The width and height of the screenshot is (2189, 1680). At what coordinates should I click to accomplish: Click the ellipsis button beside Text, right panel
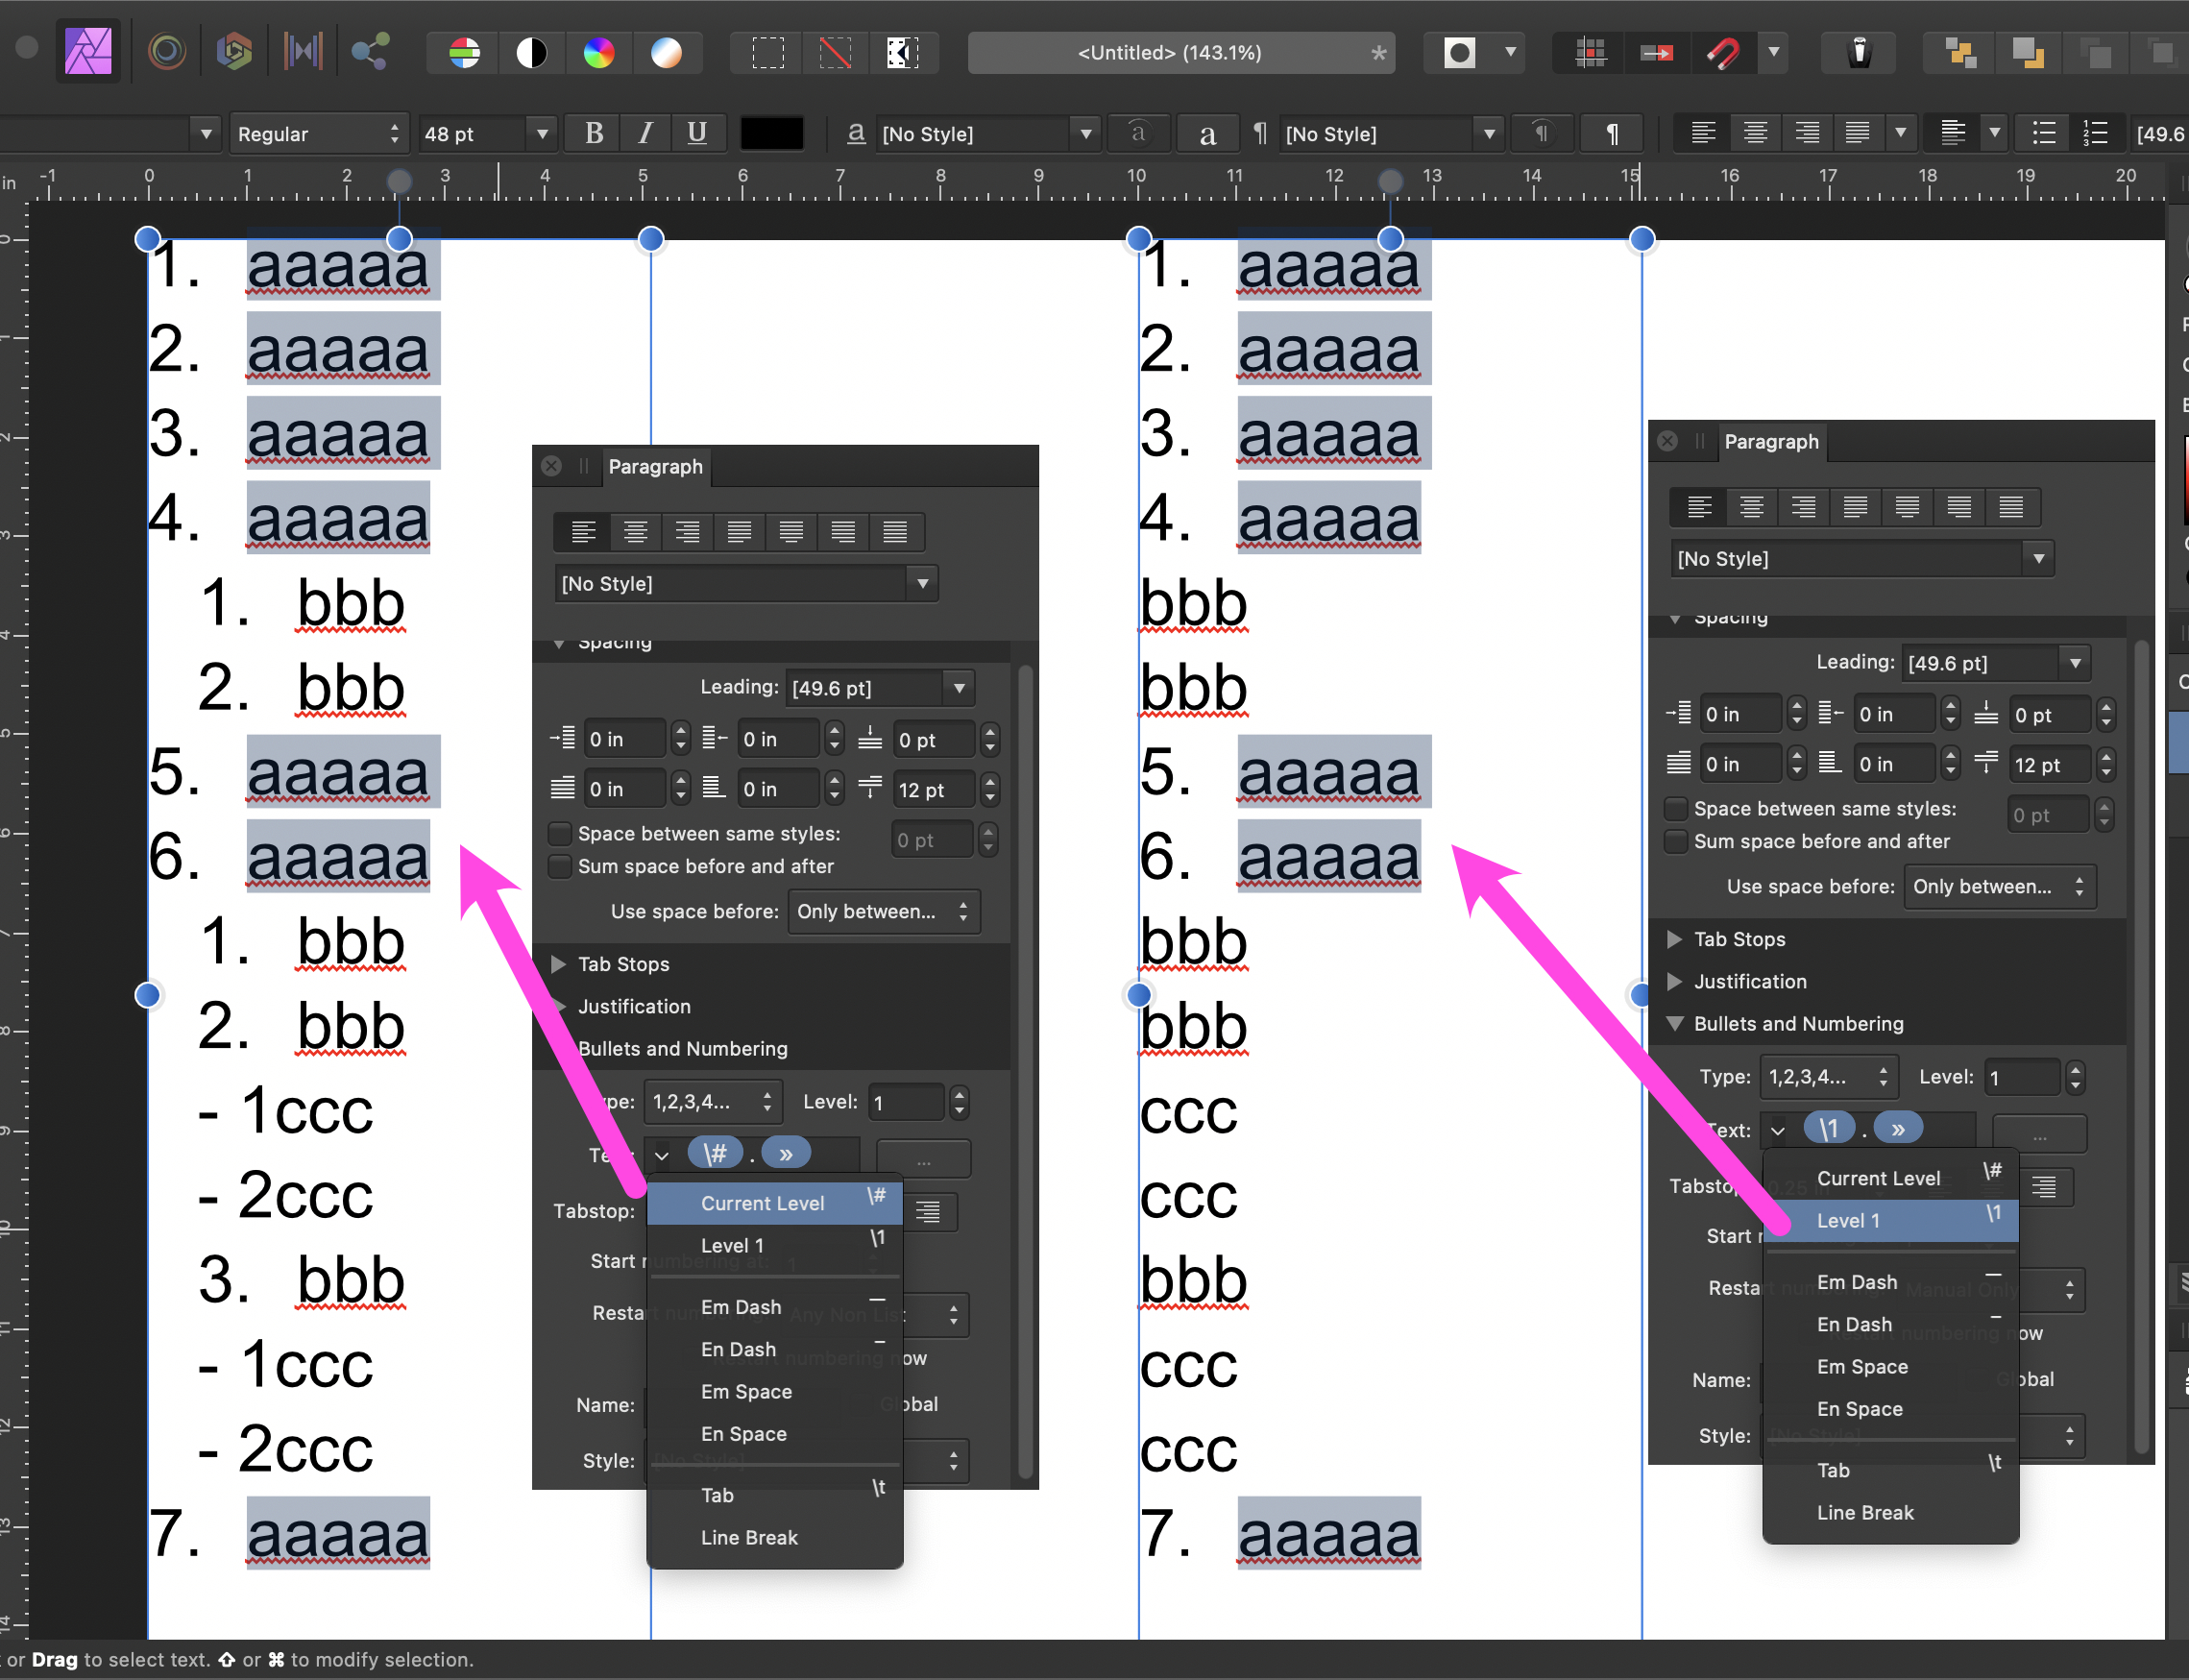(x=2040, y=1135)
